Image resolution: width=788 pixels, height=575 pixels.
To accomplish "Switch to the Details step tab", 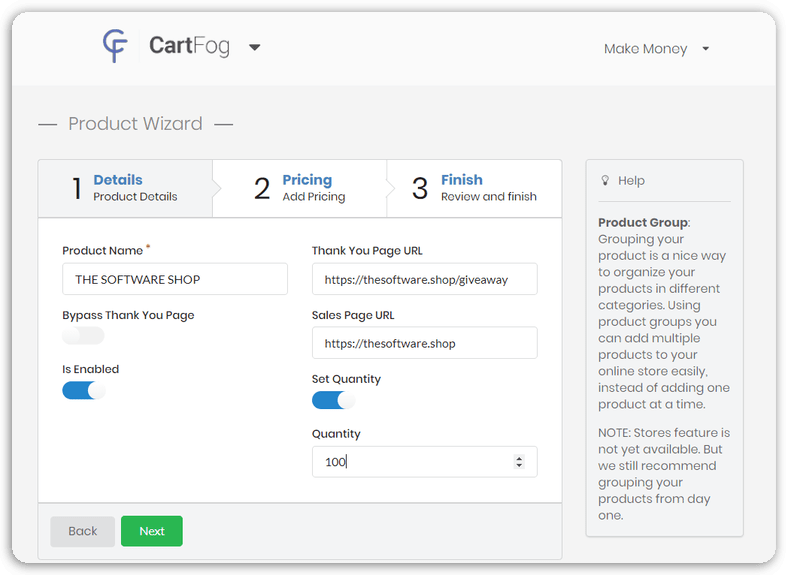I will (x=125, y=188).
